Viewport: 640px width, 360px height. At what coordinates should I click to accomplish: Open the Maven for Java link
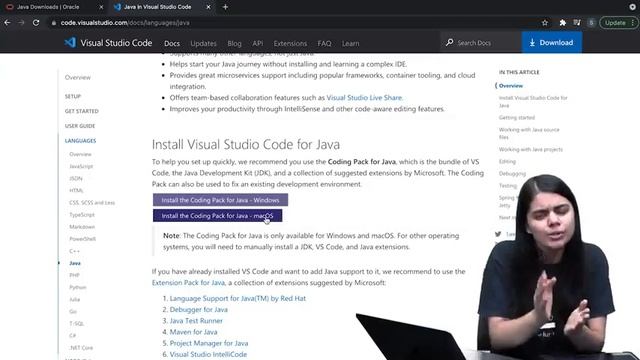pyautogui.click(x=193, y=332)
